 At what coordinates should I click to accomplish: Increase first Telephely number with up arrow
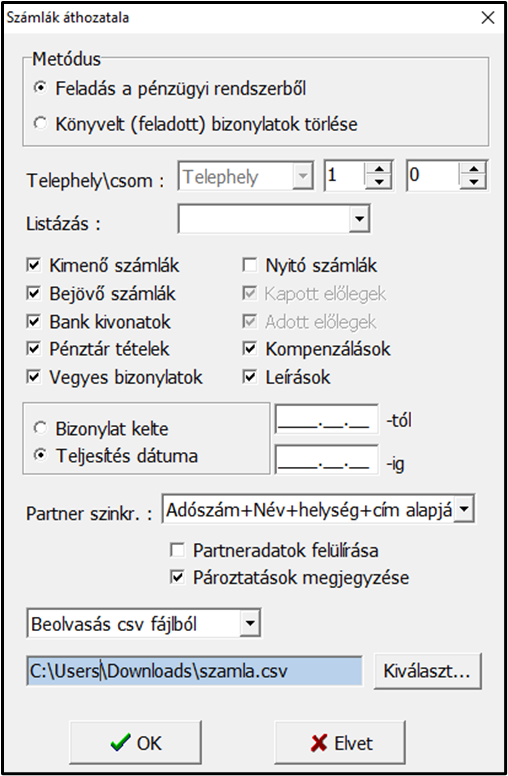click(x=379, y=169)
